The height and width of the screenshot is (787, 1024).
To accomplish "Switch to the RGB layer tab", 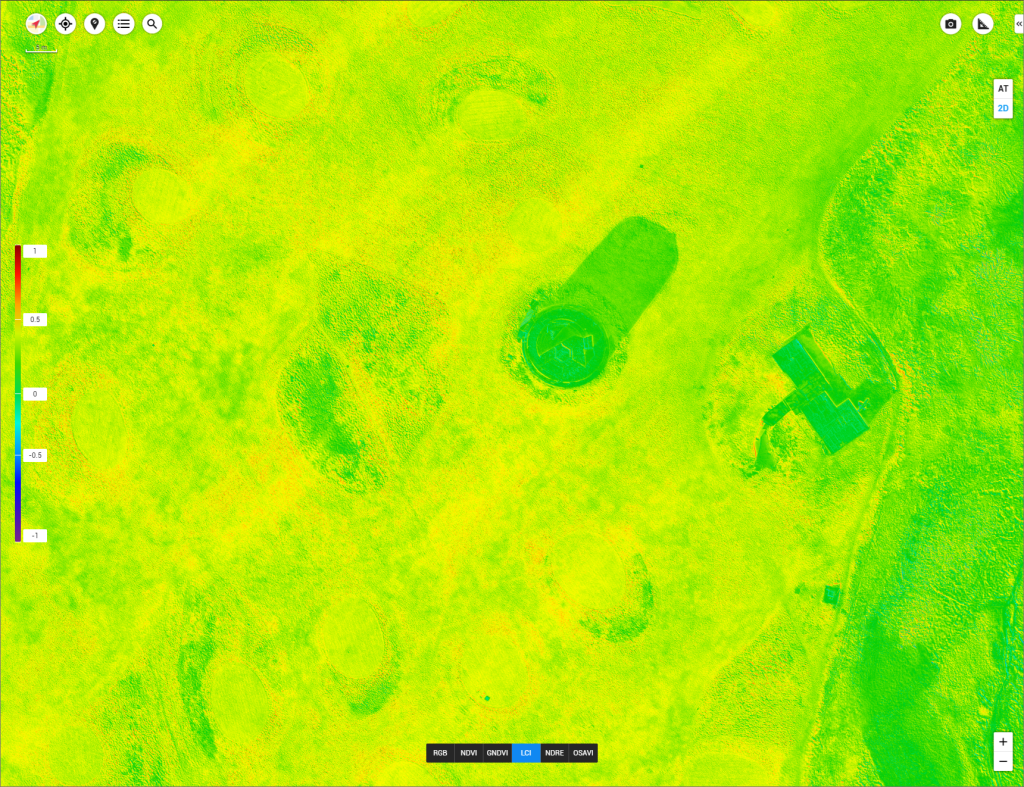I will pos(440,753).
